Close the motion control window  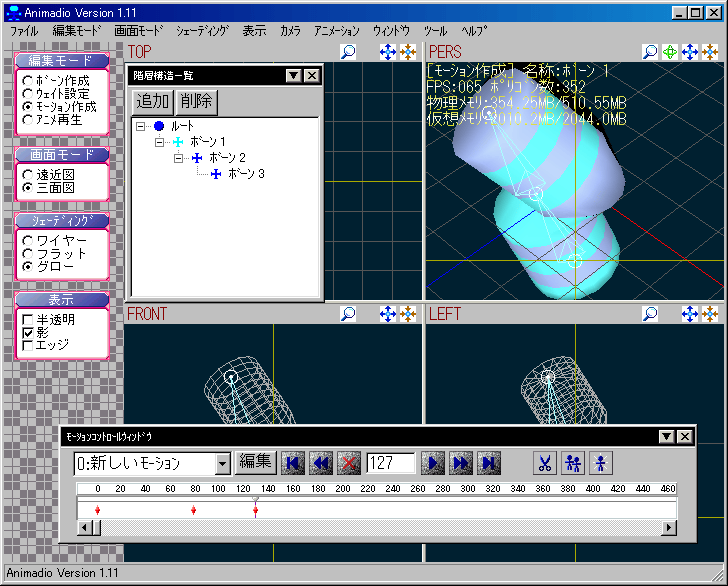685,436
